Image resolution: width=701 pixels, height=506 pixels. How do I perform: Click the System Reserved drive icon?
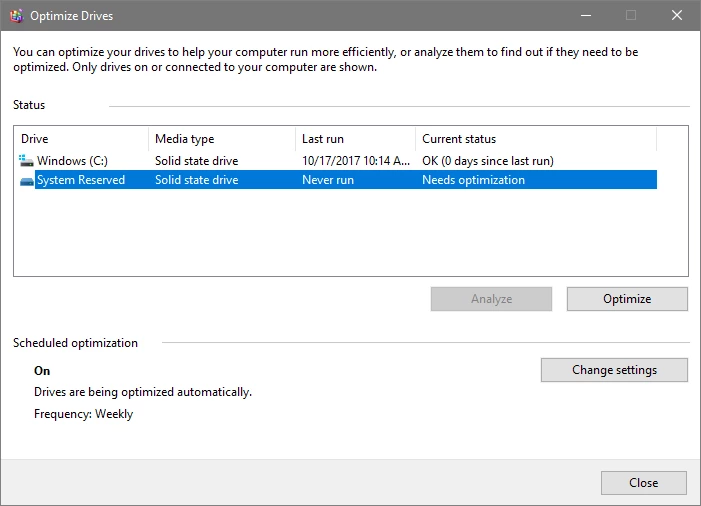click(x=27, y=181)
